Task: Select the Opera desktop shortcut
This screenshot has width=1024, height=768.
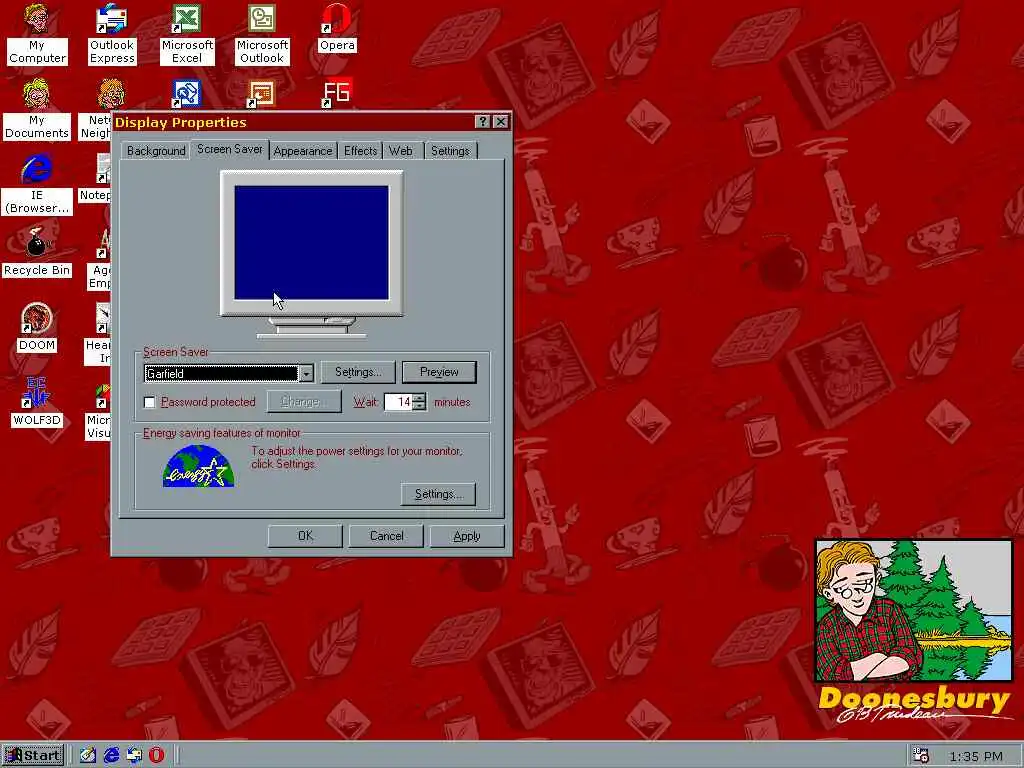Action: point(337,28)
